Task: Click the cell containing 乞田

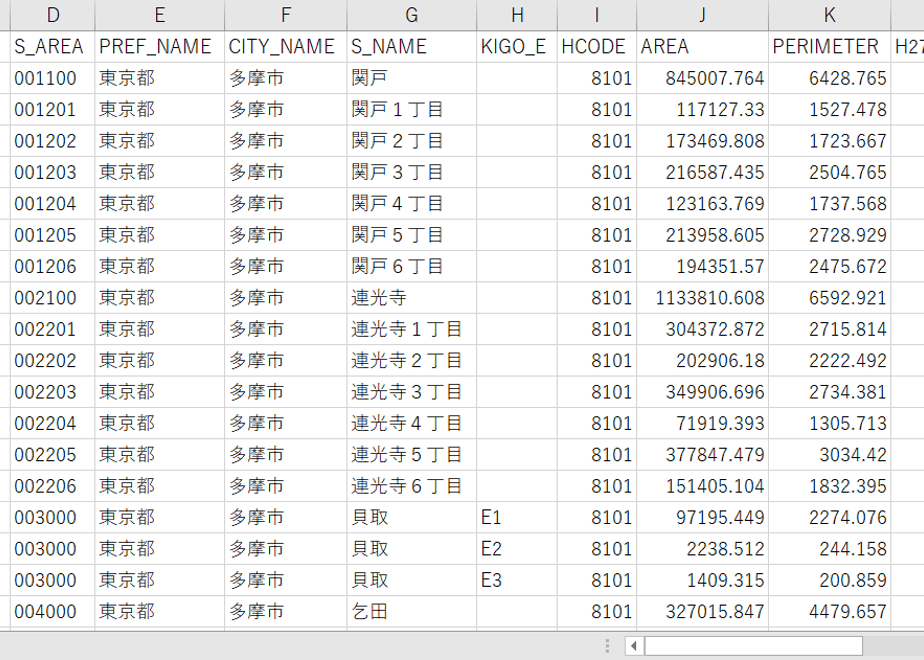Action: pos(411,612)
